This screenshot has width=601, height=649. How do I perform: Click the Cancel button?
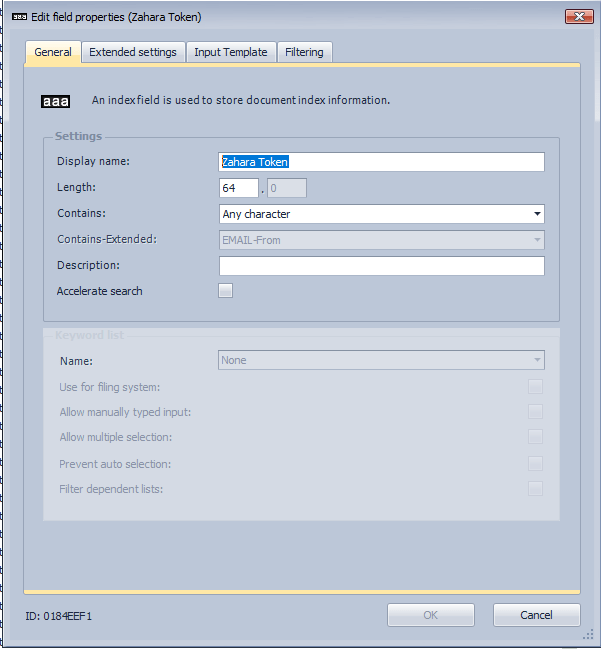click(x=536, y=615)
